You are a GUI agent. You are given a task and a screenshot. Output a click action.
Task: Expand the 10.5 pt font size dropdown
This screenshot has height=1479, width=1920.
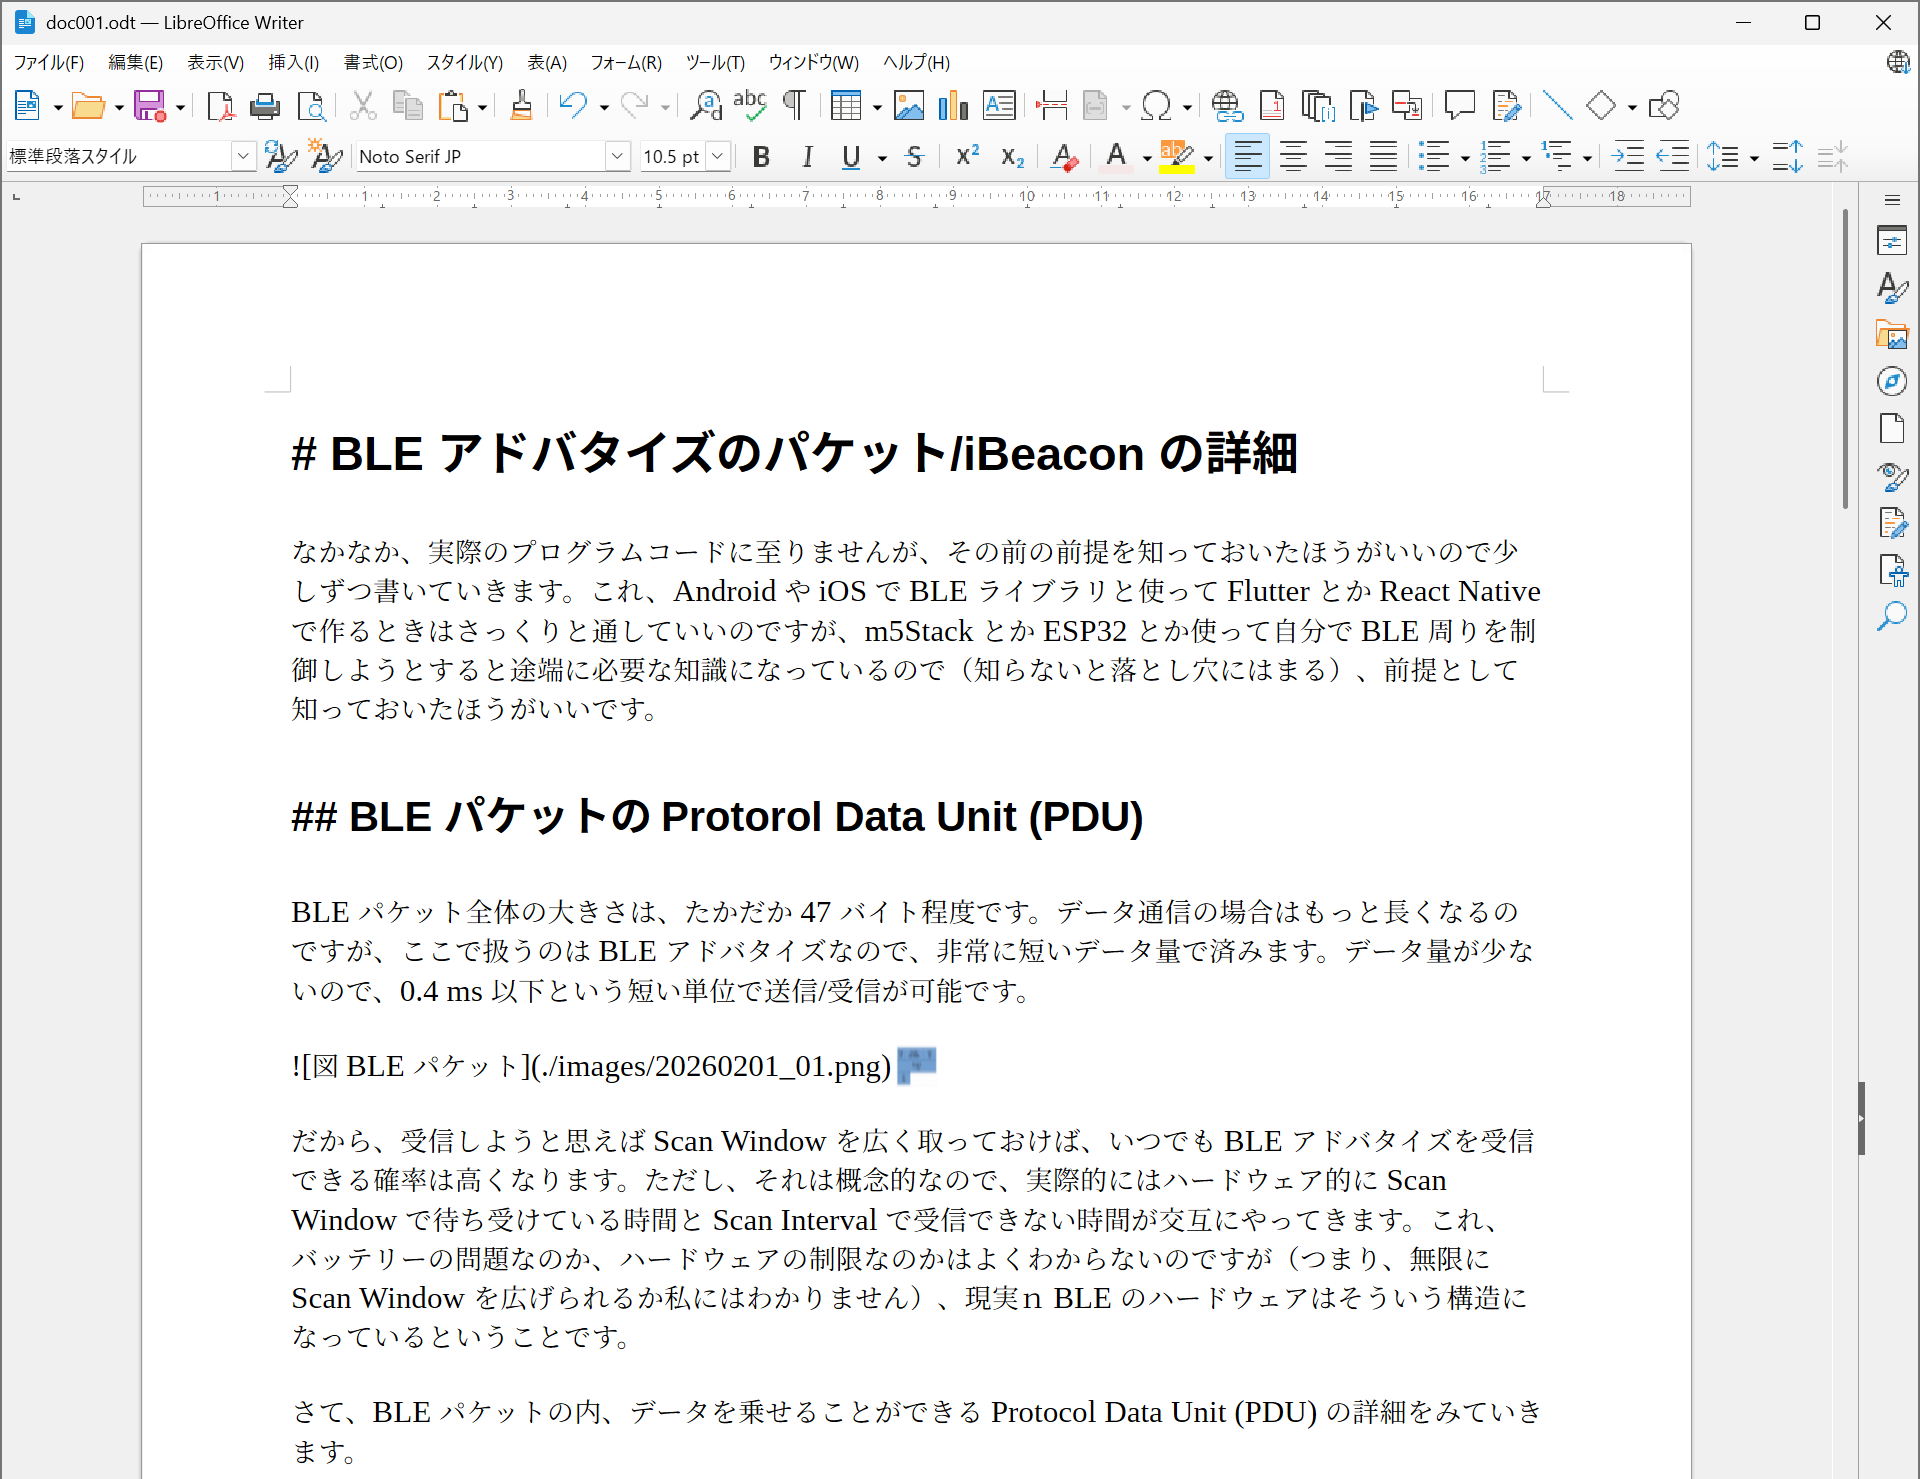[x=717, y=156]
